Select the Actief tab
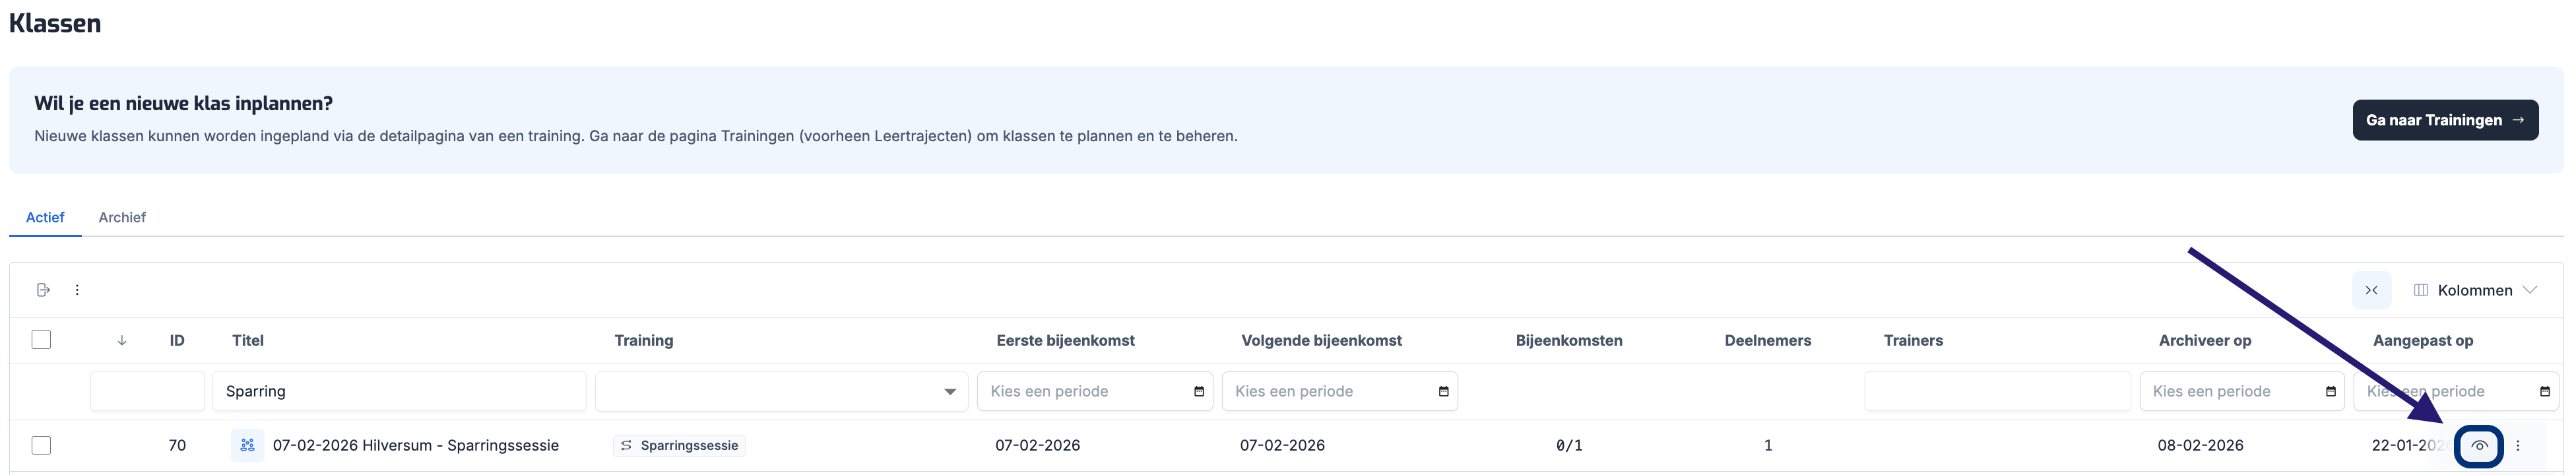The image size is (2576, 475). click(45, 218)
